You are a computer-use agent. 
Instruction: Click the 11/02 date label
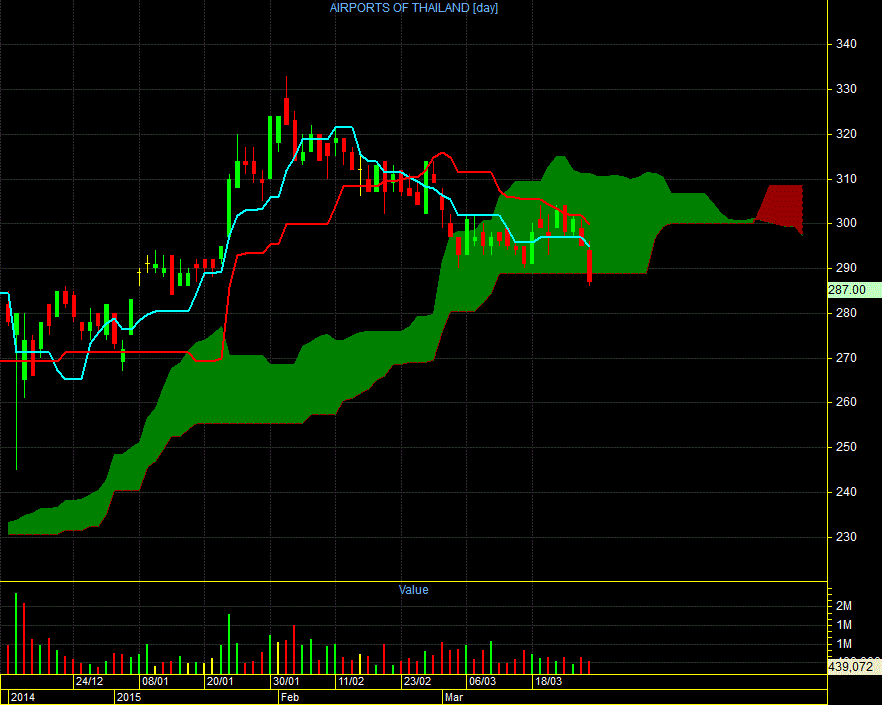pyautogui.click(x=351, y=681)
